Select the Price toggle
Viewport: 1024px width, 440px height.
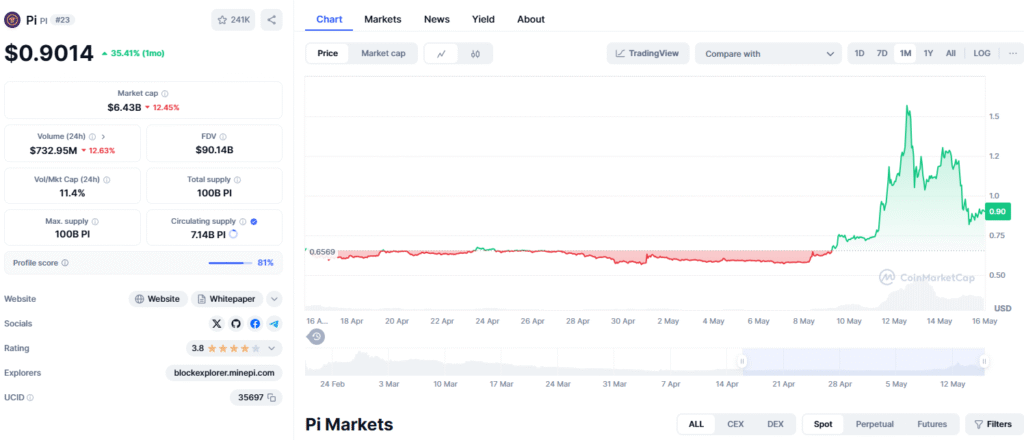click(328, 54)
